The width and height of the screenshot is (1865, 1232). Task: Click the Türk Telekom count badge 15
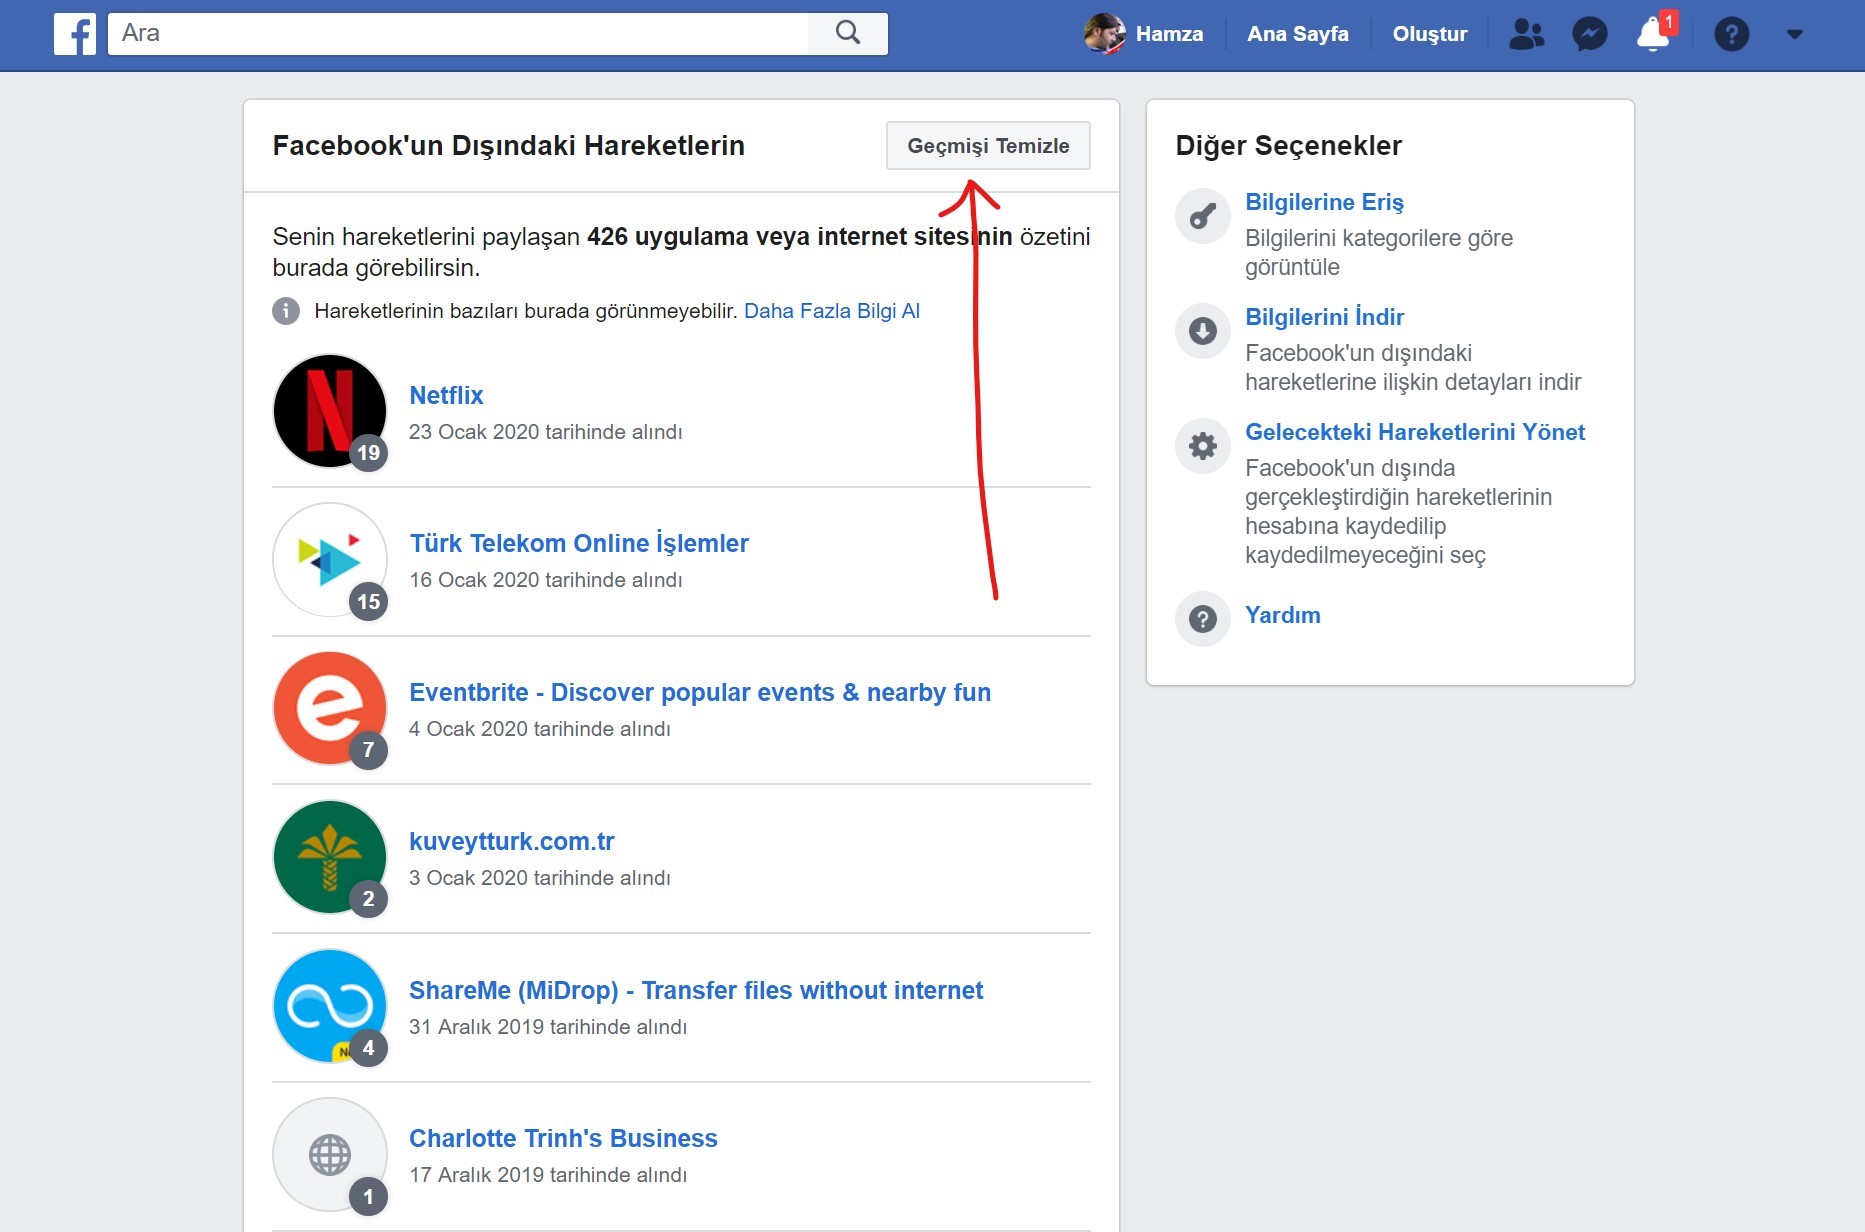(x=368, y=601)
